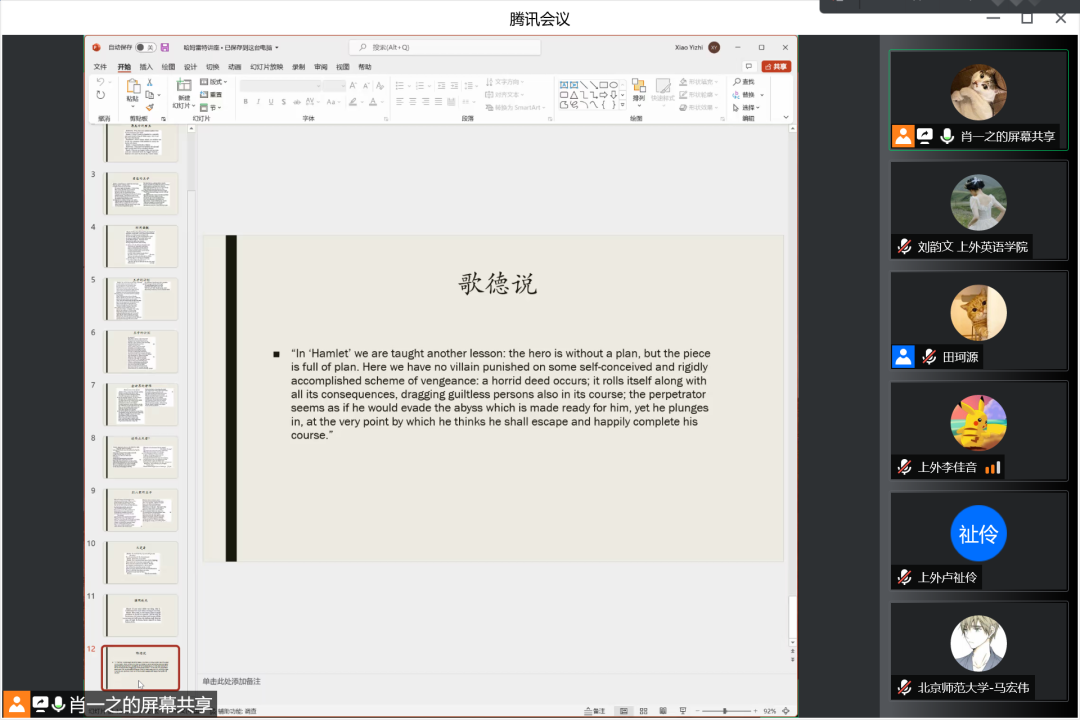The height and width of the screenshot is (720, 1080).
Task: Toggle bold text formatting
Action: coord(245,102)
